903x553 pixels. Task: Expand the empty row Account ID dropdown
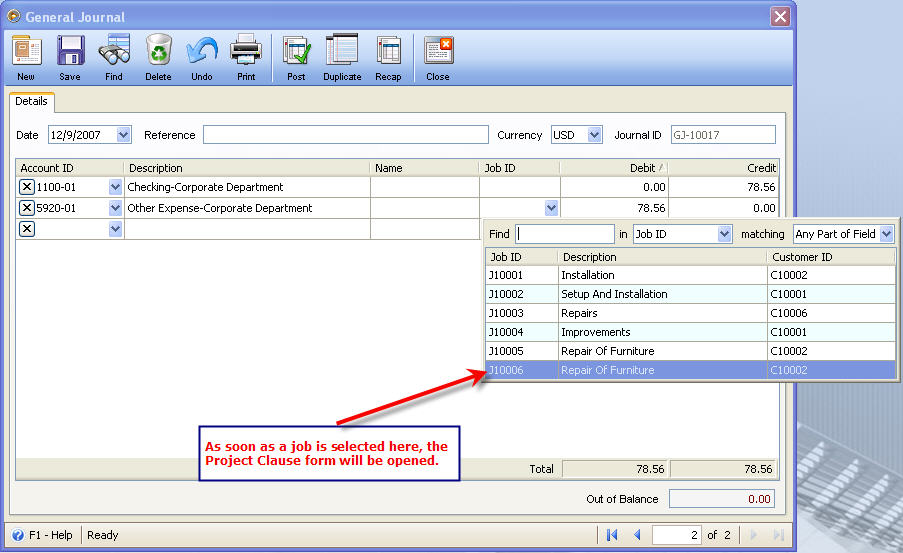(115, 229)
